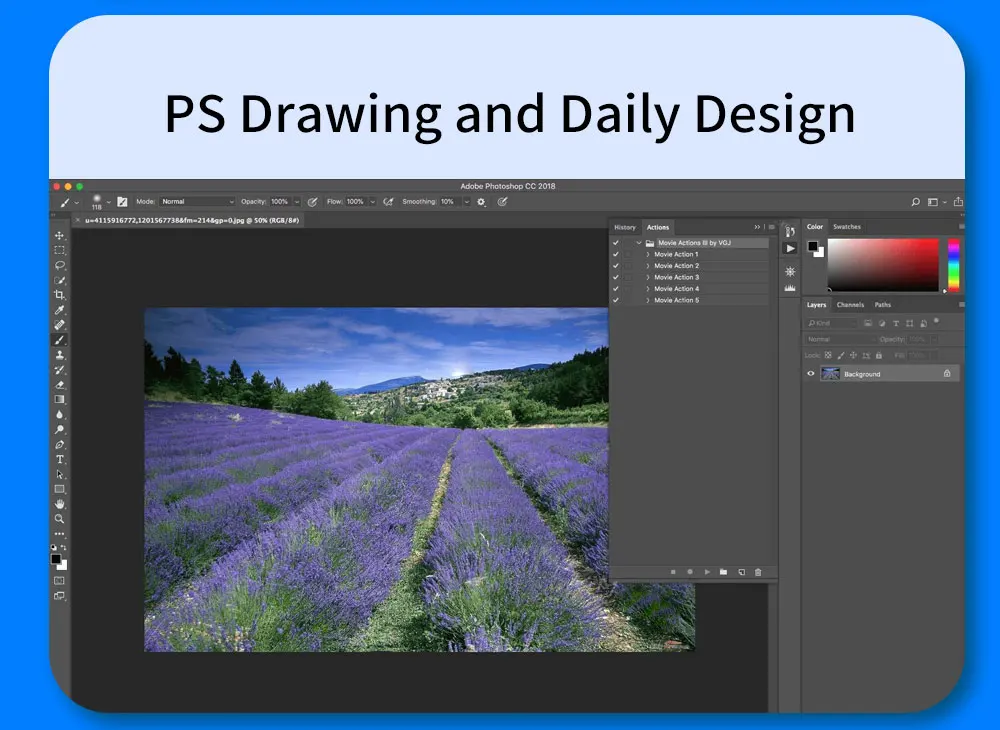1000x730 pixels.
Task: Hide the Background layer with eye icon
Action: [811, 374]
